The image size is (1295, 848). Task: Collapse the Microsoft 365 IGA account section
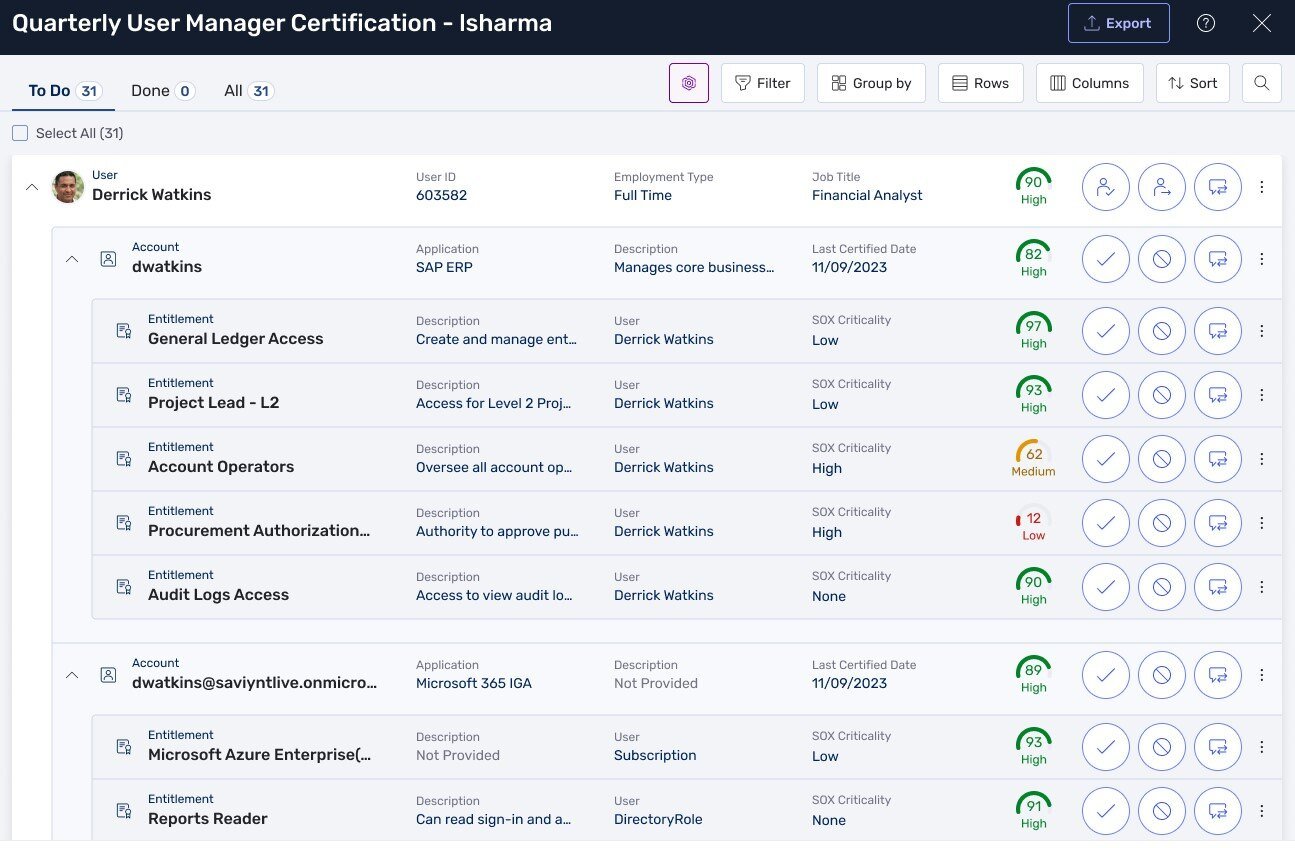click(71, 674)
